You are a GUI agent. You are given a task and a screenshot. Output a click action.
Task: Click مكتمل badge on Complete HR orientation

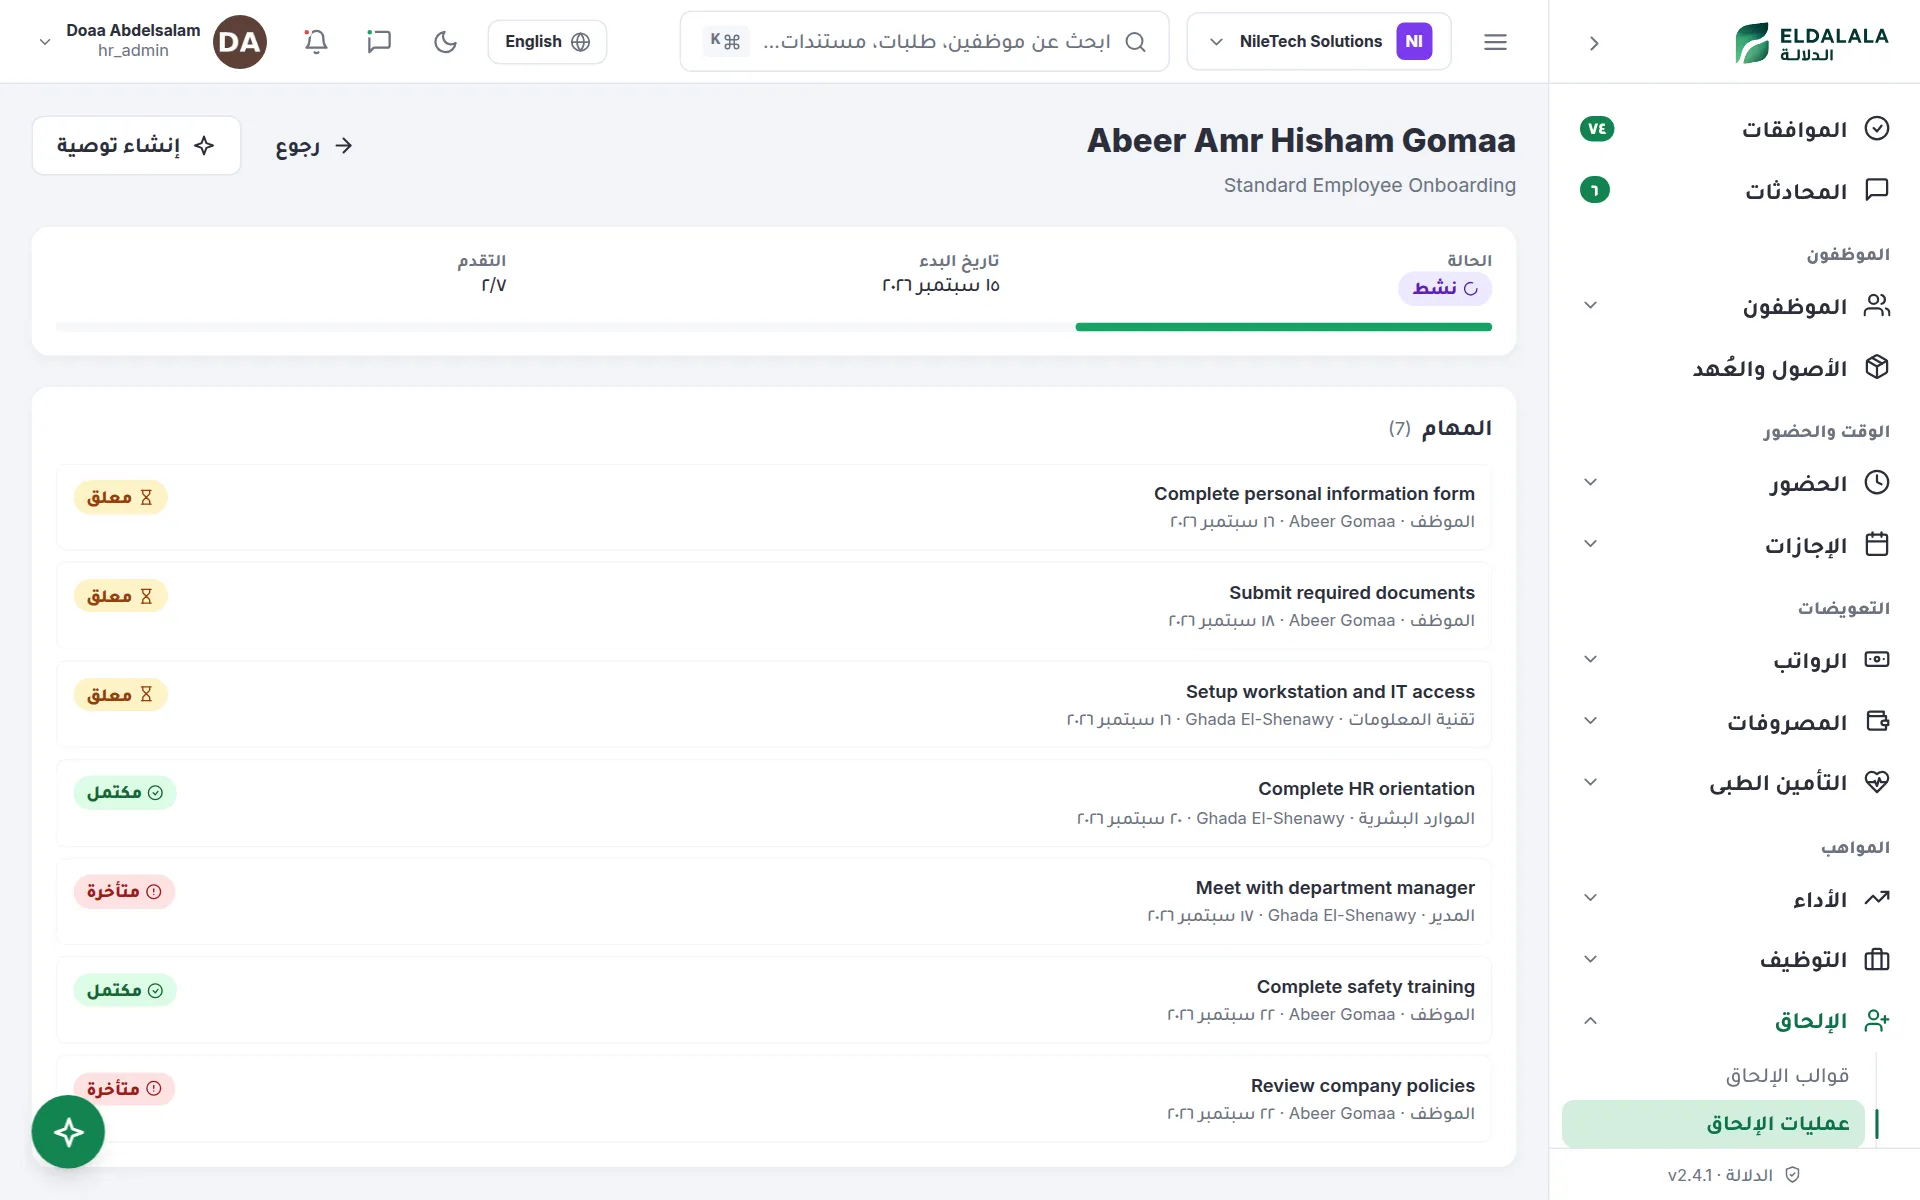pos(125,792)
